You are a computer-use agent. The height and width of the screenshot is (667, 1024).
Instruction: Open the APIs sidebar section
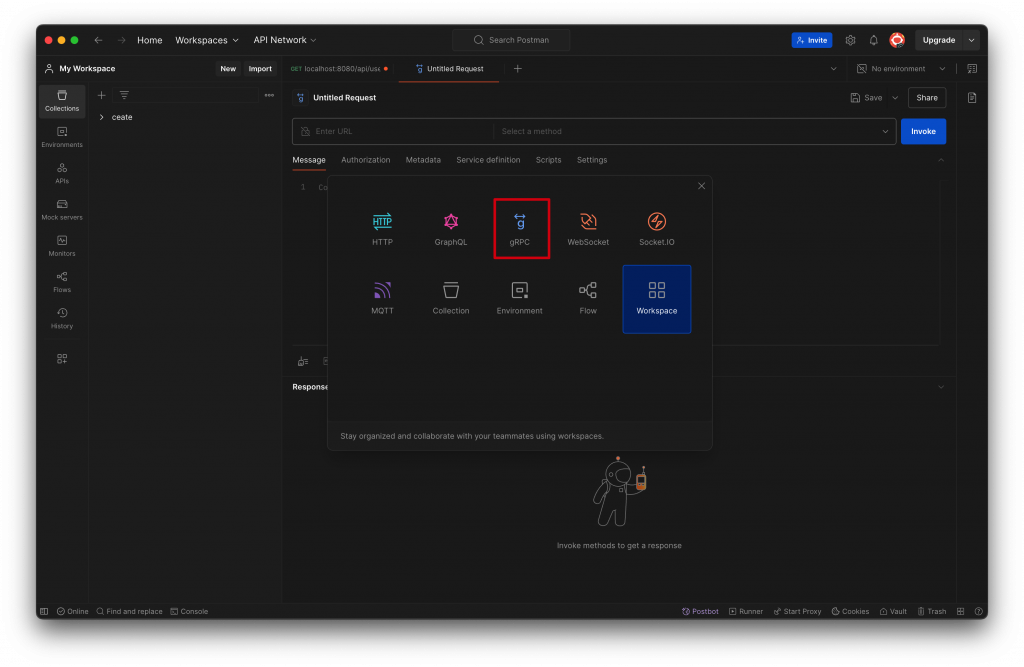click(62, 174)
